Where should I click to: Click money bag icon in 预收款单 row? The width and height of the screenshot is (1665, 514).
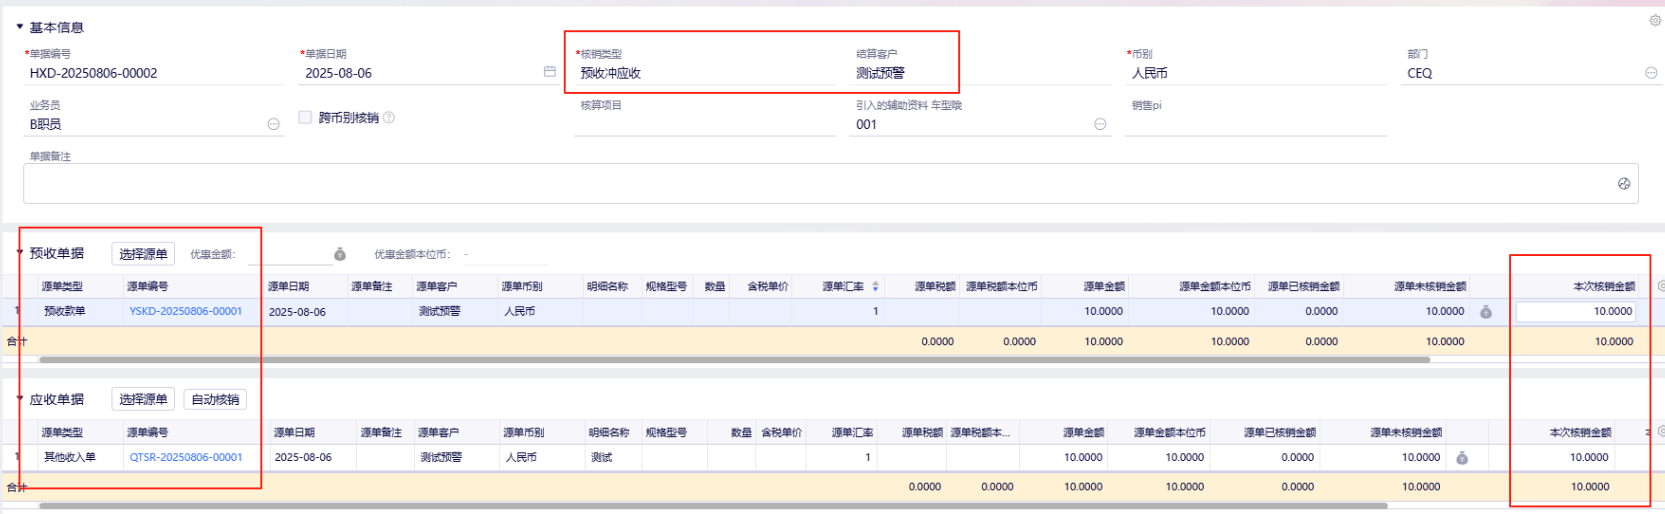(x=1486, y=312)
